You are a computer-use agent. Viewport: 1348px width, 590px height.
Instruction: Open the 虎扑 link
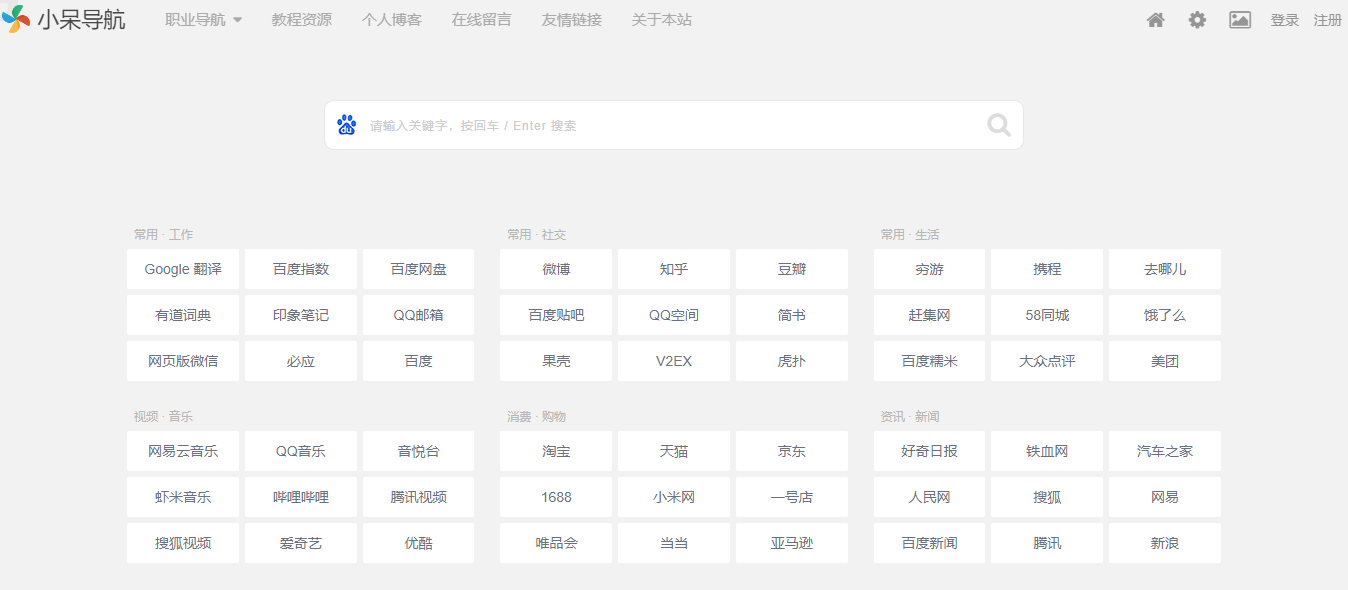pos(792,361)
